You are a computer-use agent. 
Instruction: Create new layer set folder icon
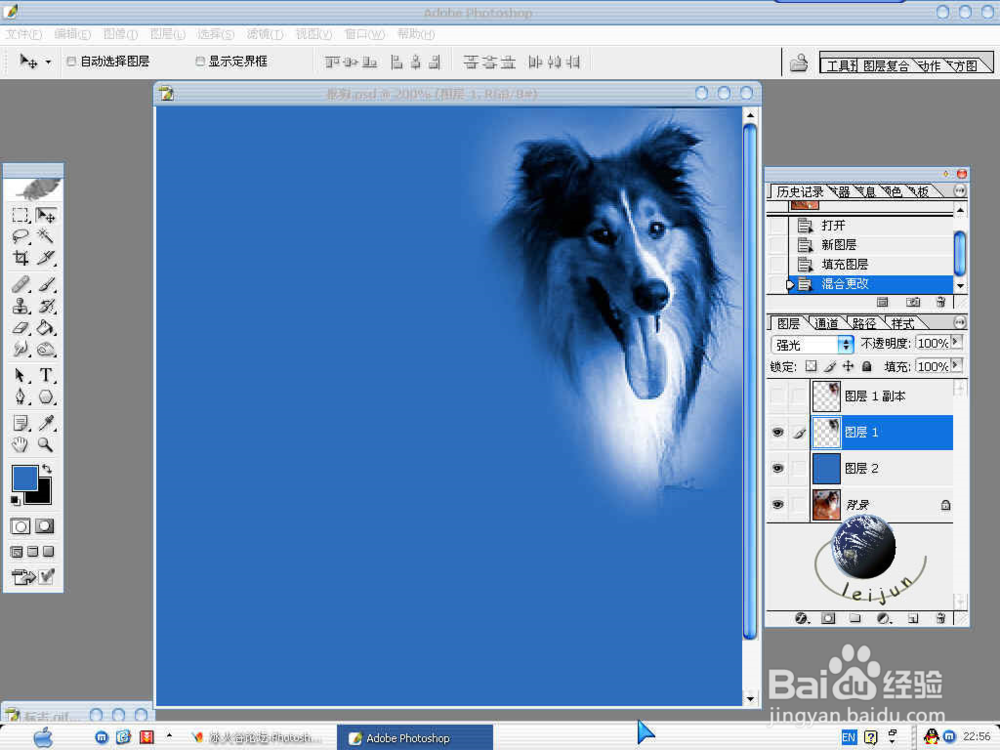coord(855,618)
